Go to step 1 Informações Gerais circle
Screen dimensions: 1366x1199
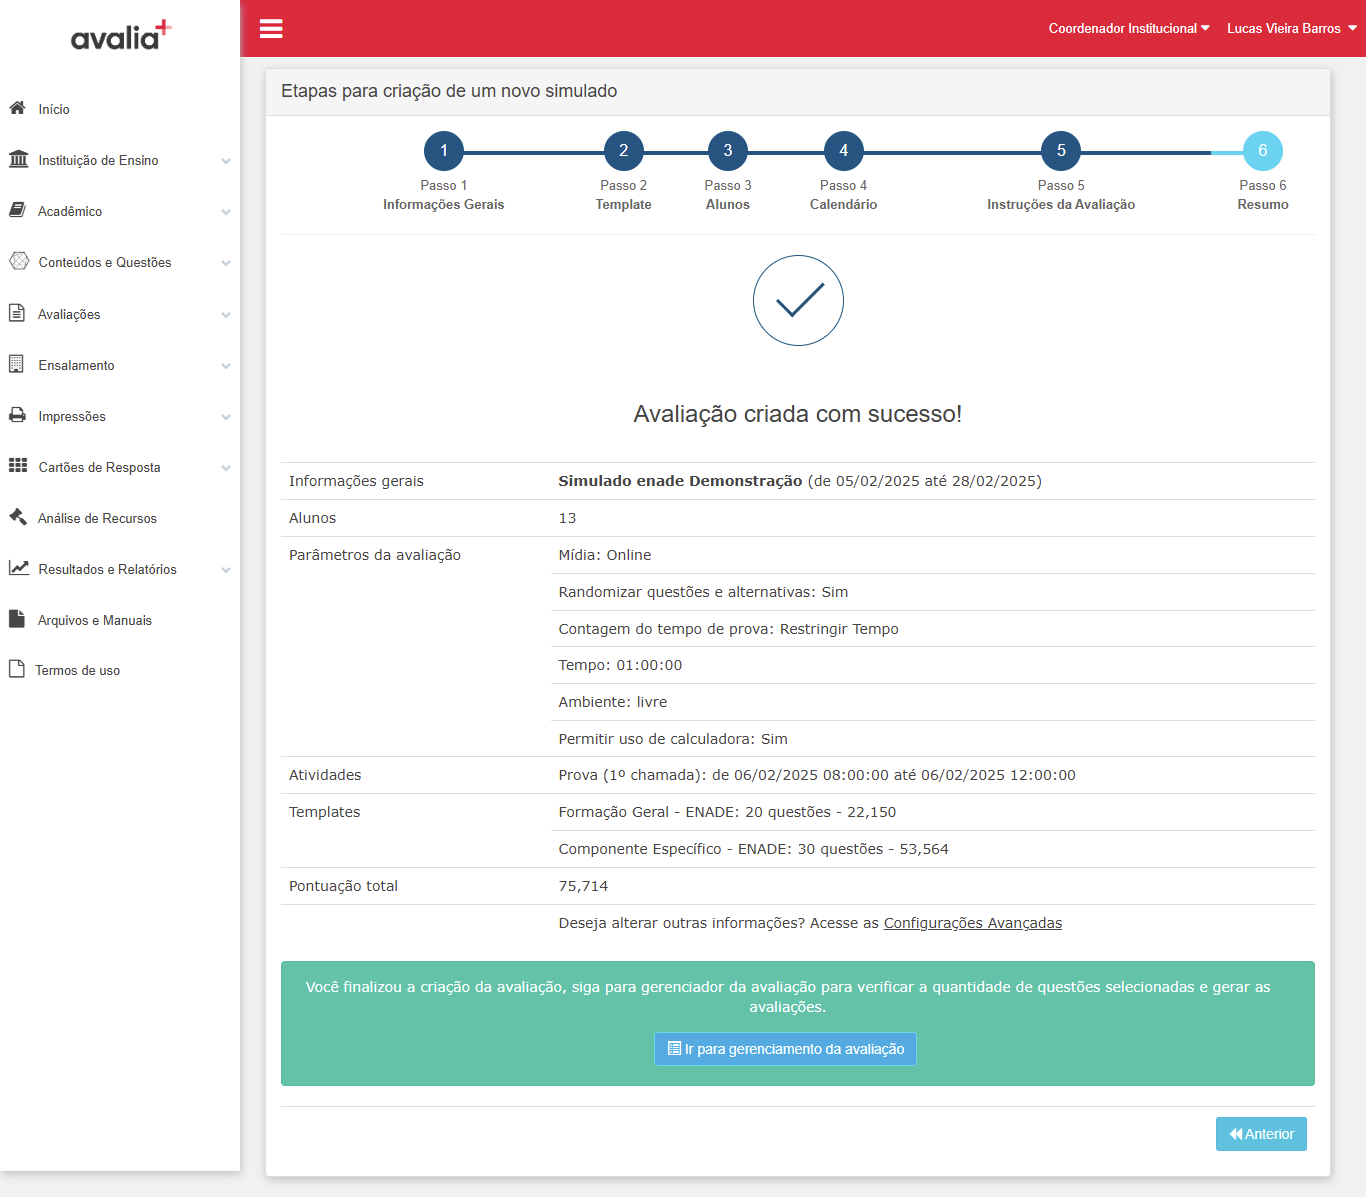pos(444,151)
